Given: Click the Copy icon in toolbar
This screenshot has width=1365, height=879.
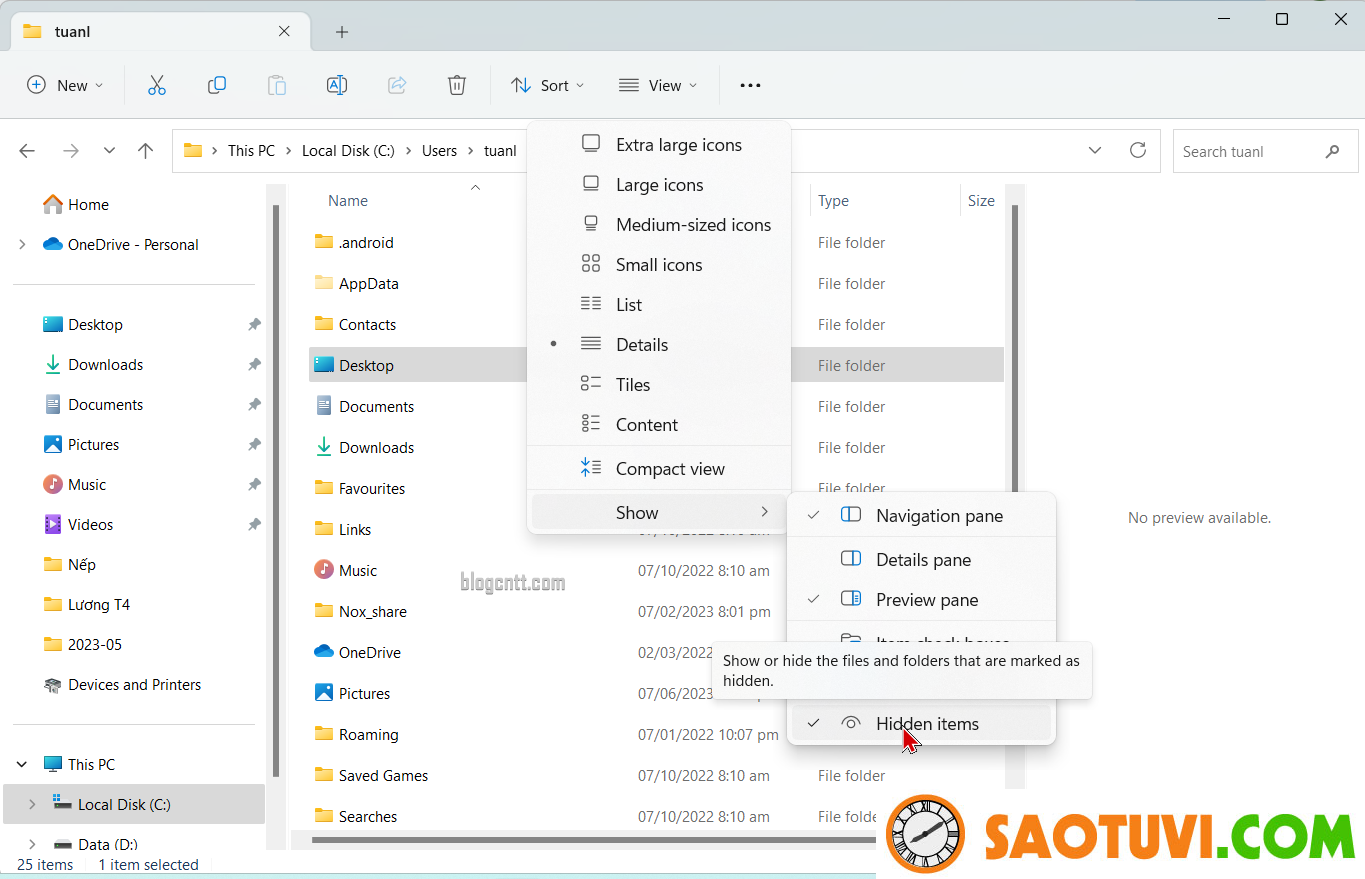Looking at the screenshot, I should point(216,85).
